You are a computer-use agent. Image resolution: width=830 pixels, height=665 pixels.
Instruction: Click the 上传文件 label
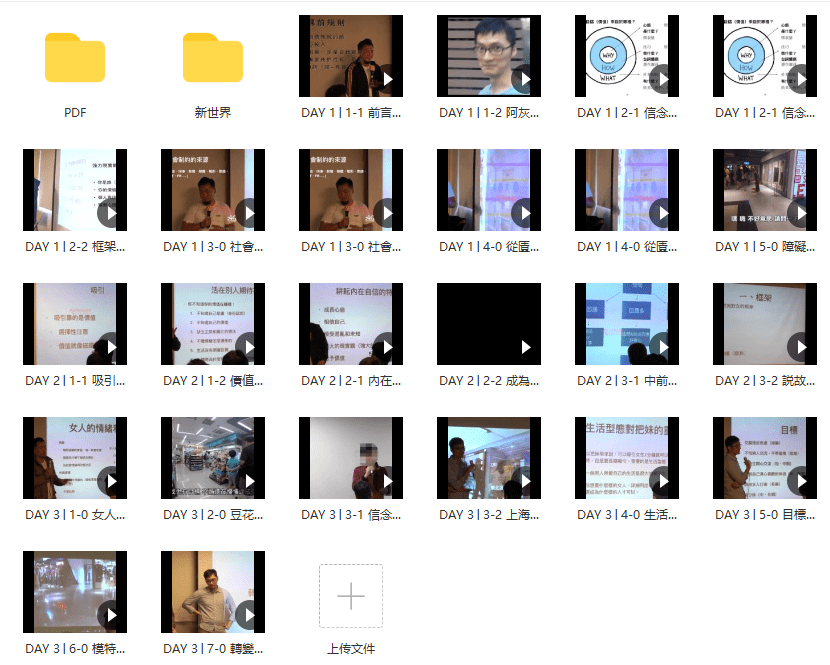[x=351, y=649]
